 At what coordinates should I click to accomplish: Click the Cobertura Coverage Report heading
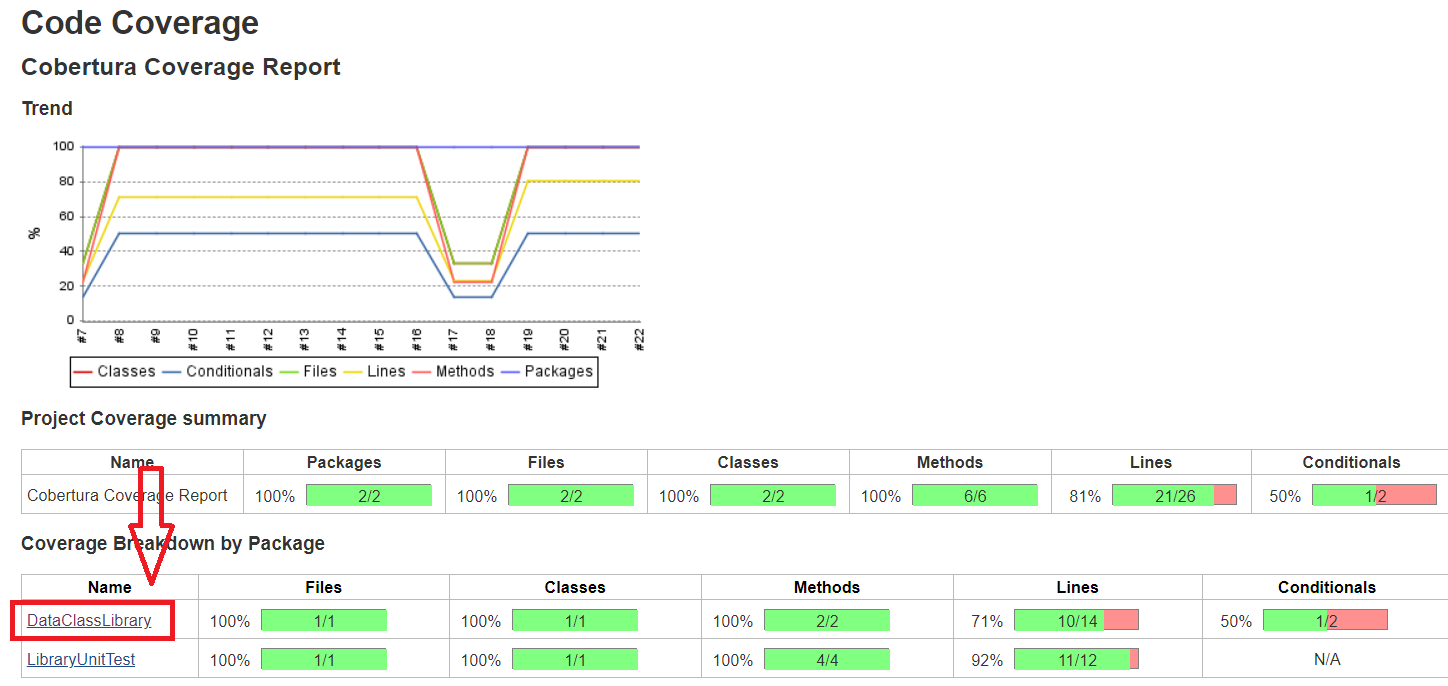pos(181,67)
